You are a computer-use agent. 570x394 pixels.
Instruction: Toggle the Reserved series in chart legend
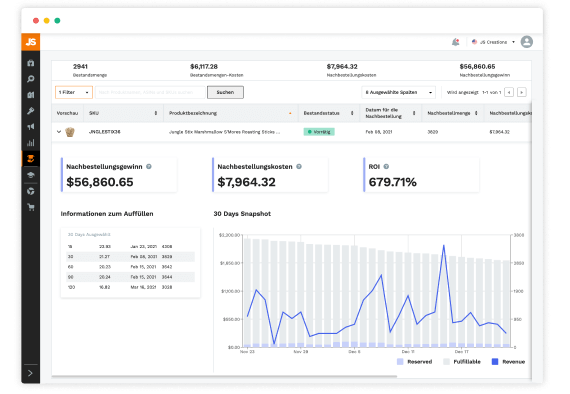coord(414,362)
